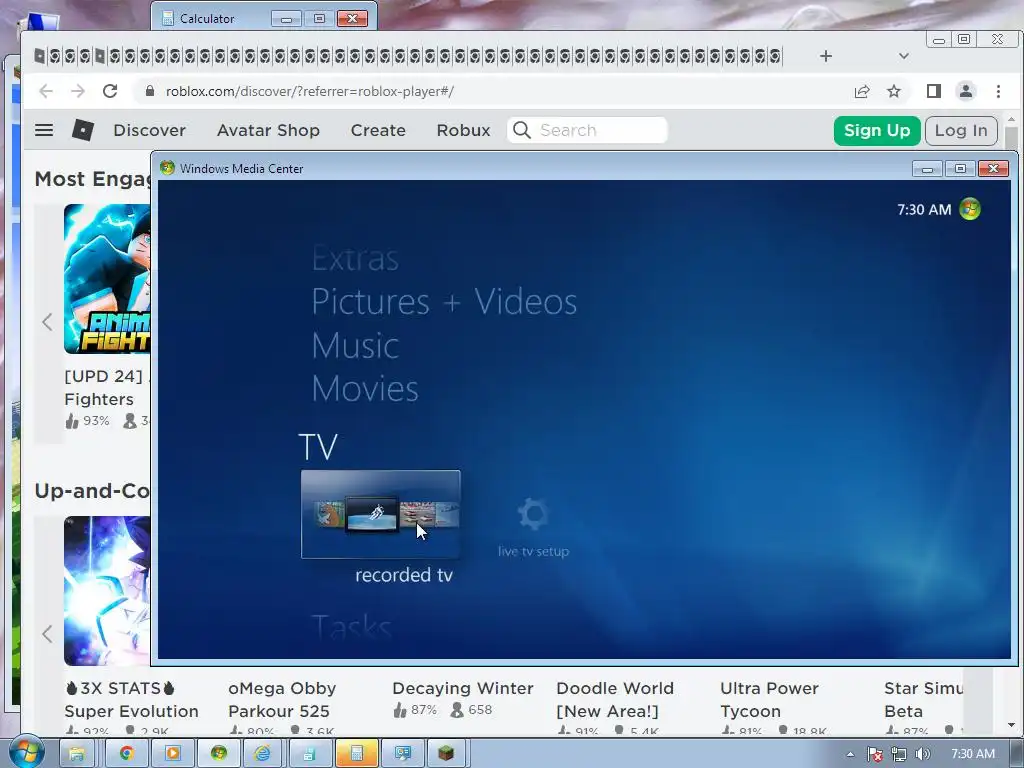Click Chrome page scrollbar down arrow
The height and width of the screenshot is (768, 1024).
tap(1011, 725)
